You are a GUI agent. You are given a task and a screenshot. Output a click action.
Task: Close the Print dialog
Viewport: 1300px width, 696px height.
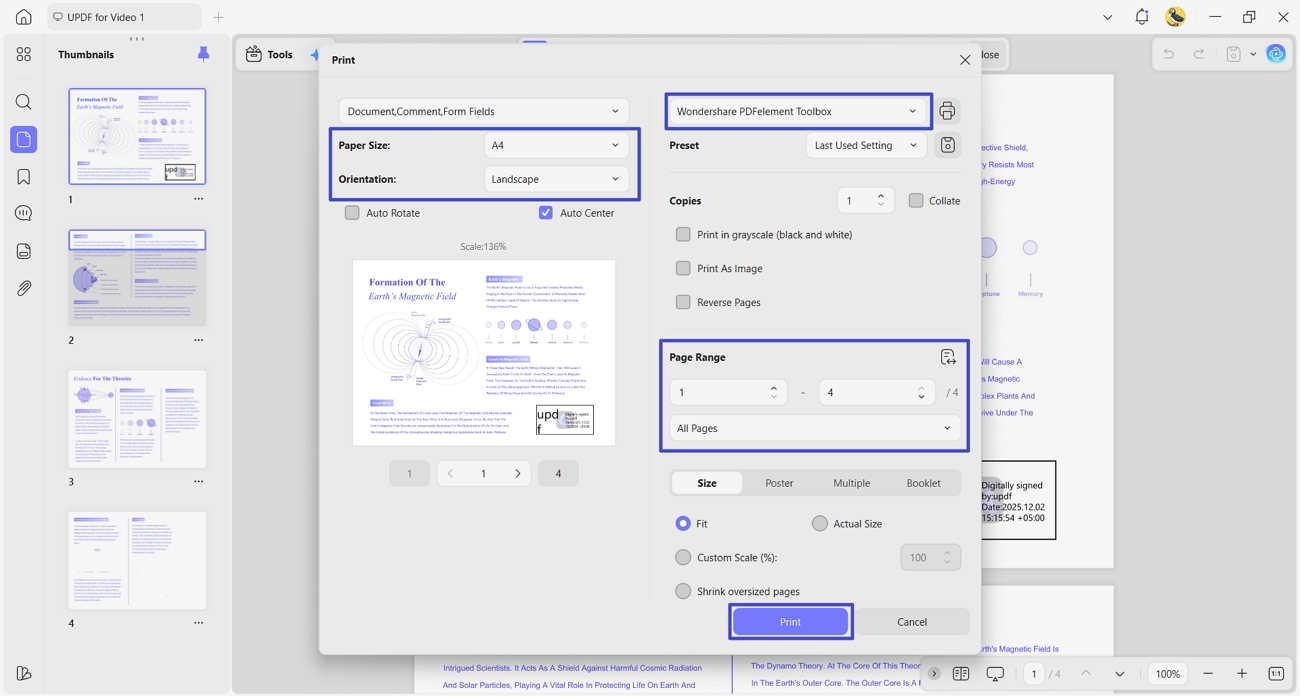pyautogui.click(x=965, y=60)
